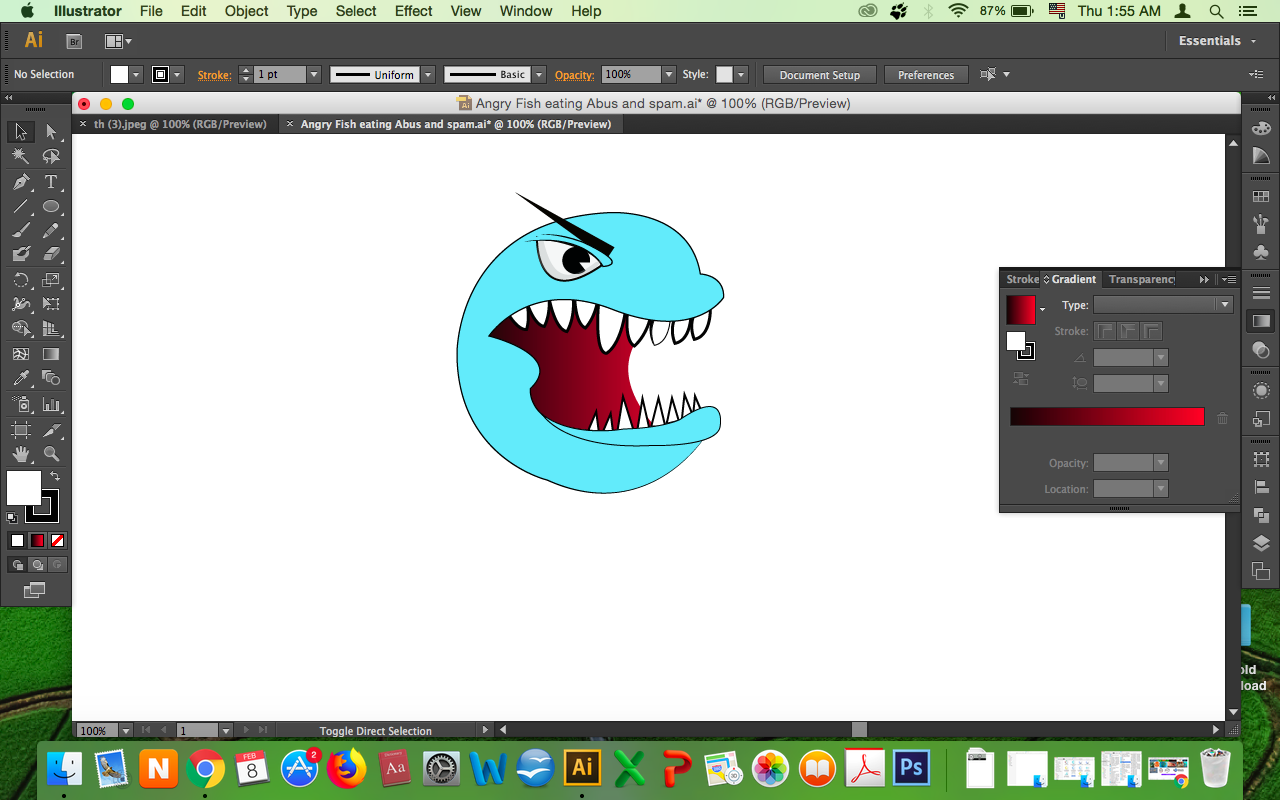The height and width of the screenshot is (800, 1280).
Task: Open Essentials workspace switcher
Action: coord(1216,41)
